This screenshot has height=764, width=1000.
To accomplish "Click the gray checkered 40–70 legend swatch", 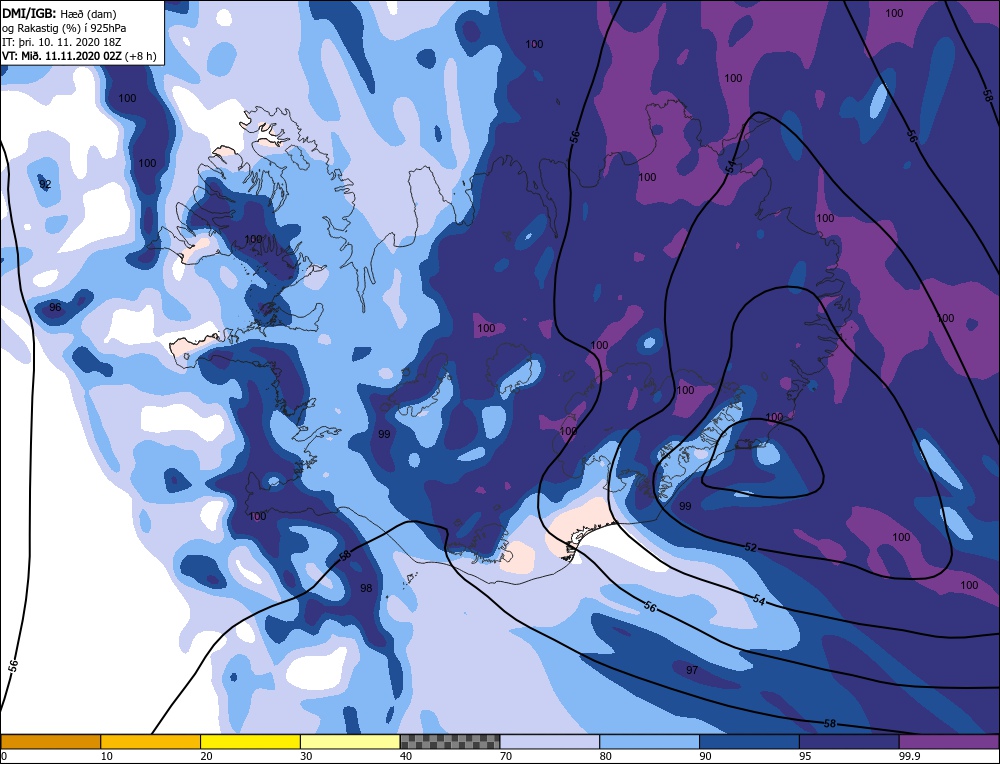I will (450, 741).
